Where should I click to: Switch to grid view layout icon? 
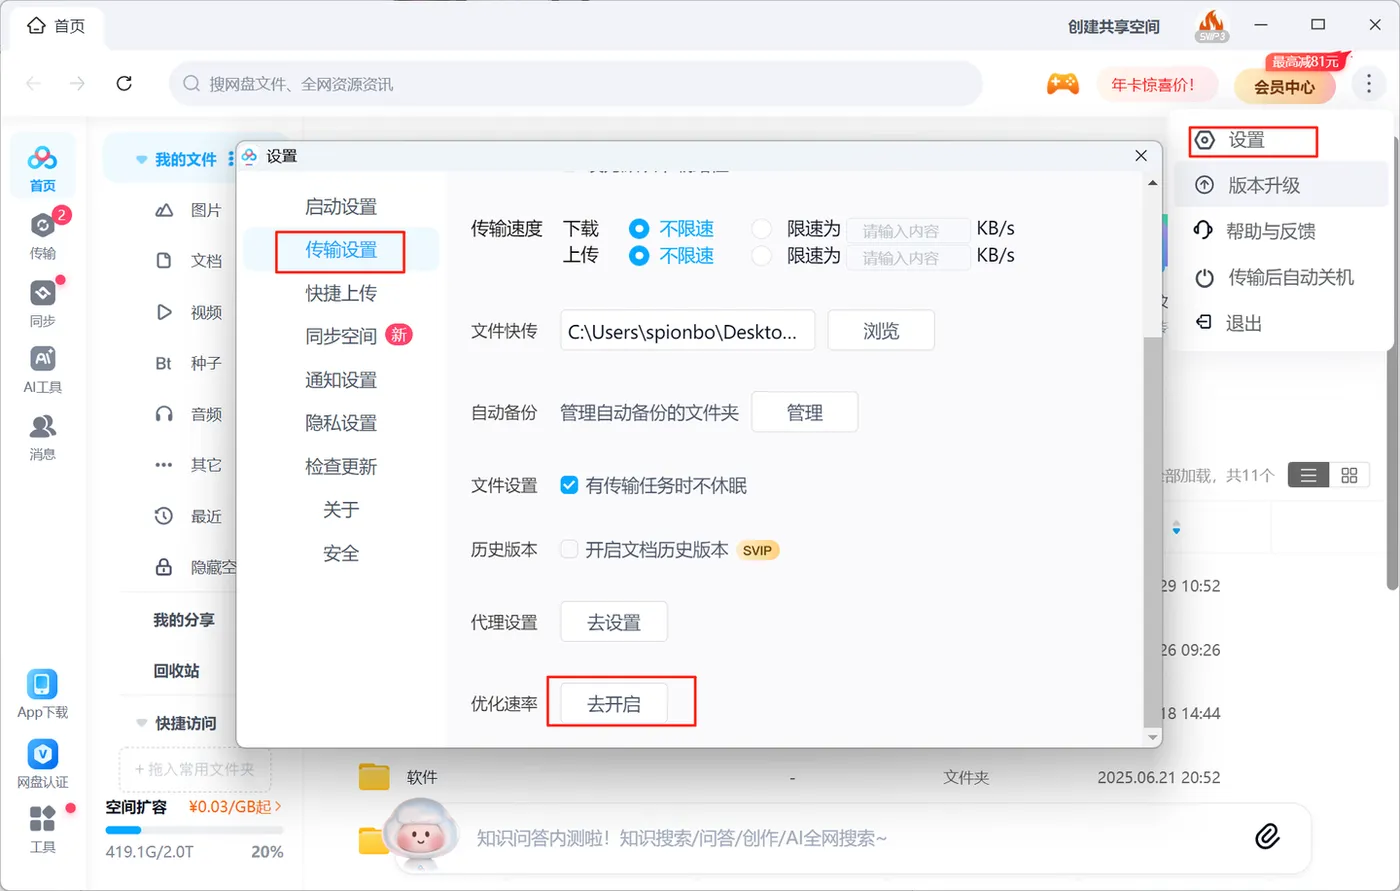coord(1349,475)
